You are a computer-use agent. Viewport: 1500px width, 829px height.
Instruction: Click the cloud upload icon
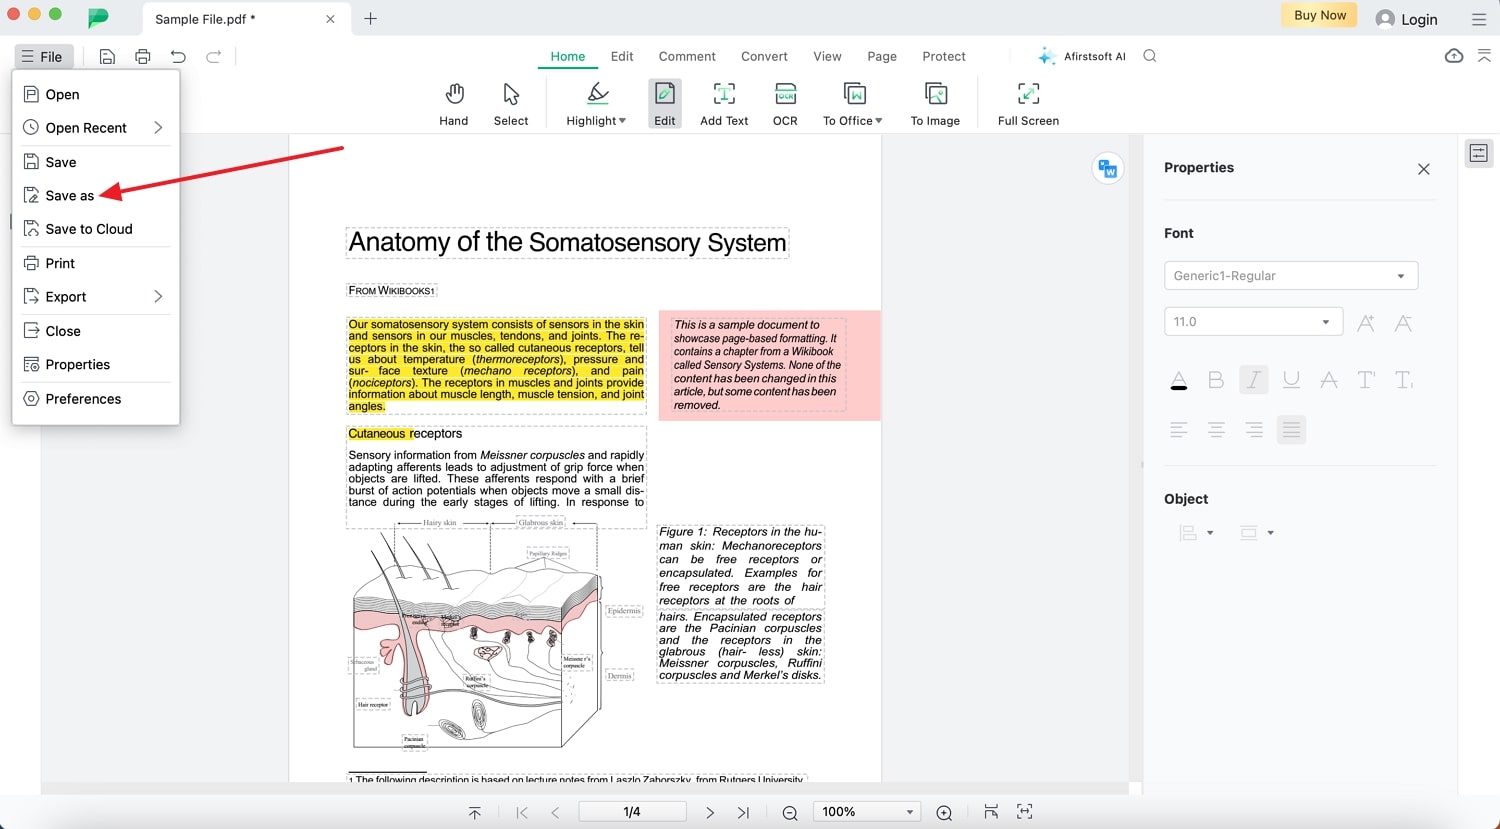click(x=1454, y=56)
